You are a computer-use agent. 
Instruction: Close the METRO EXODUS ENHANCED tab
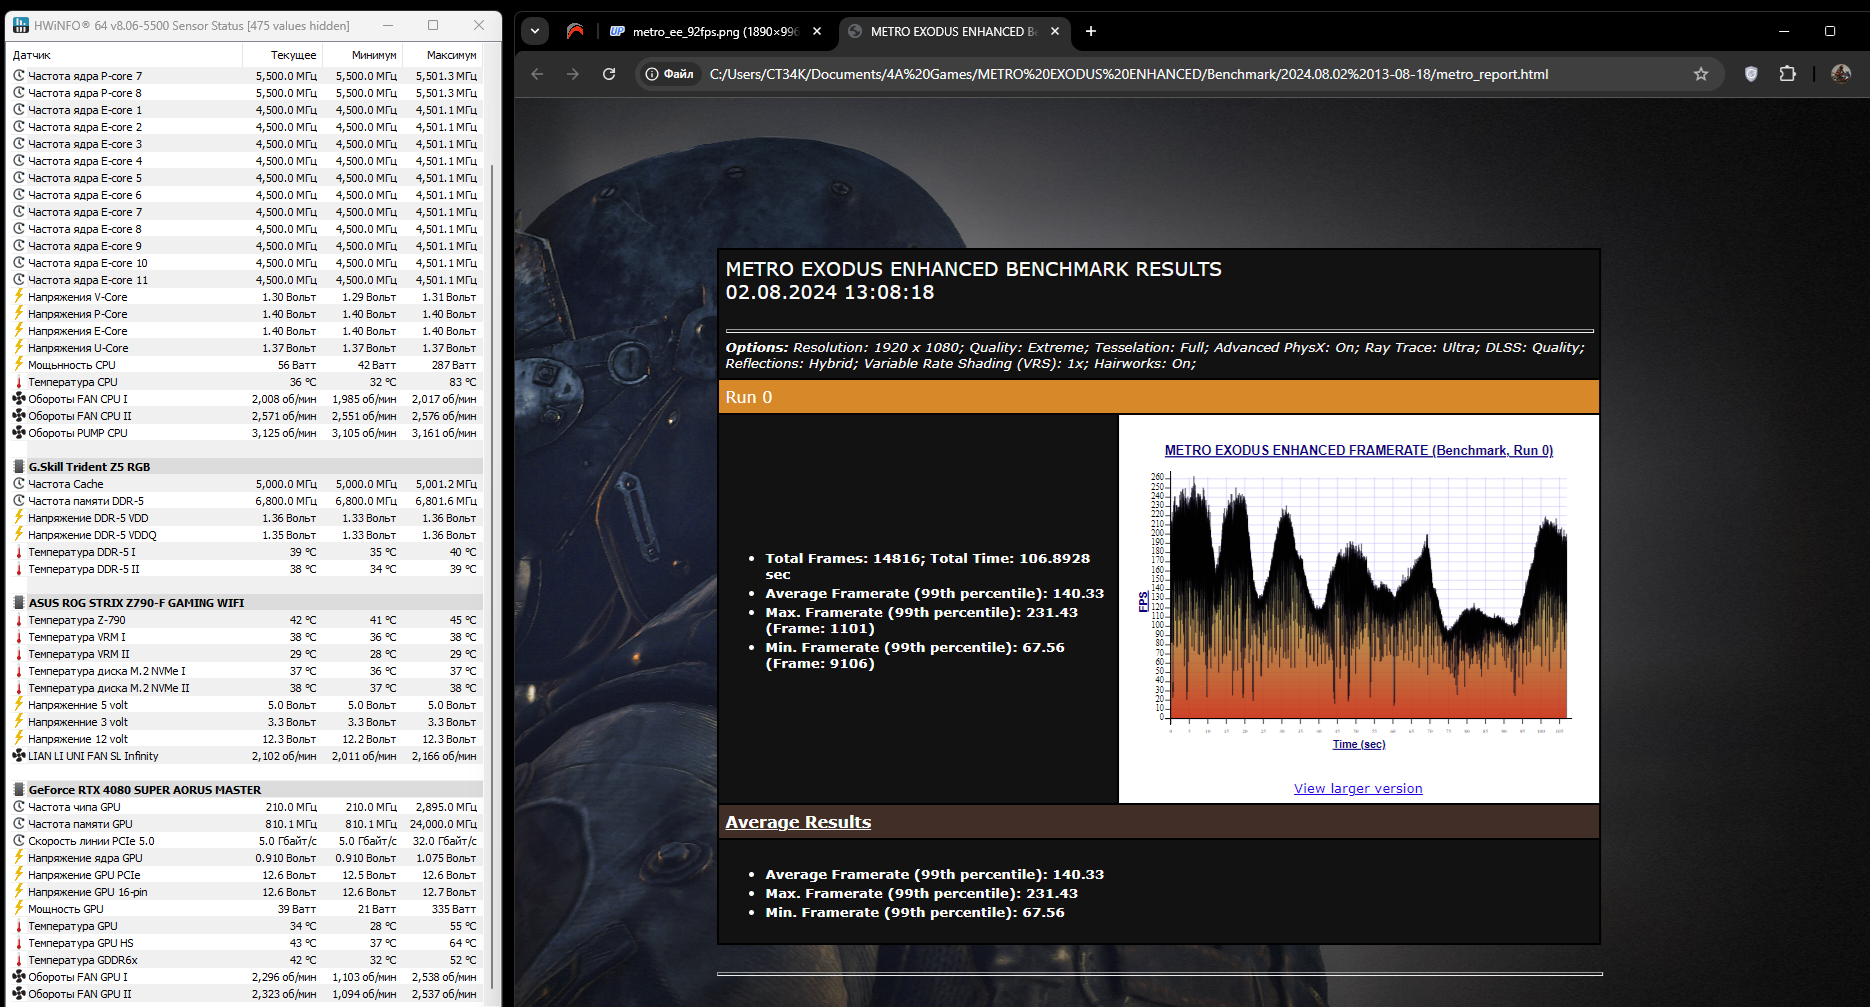[1055, 31]
